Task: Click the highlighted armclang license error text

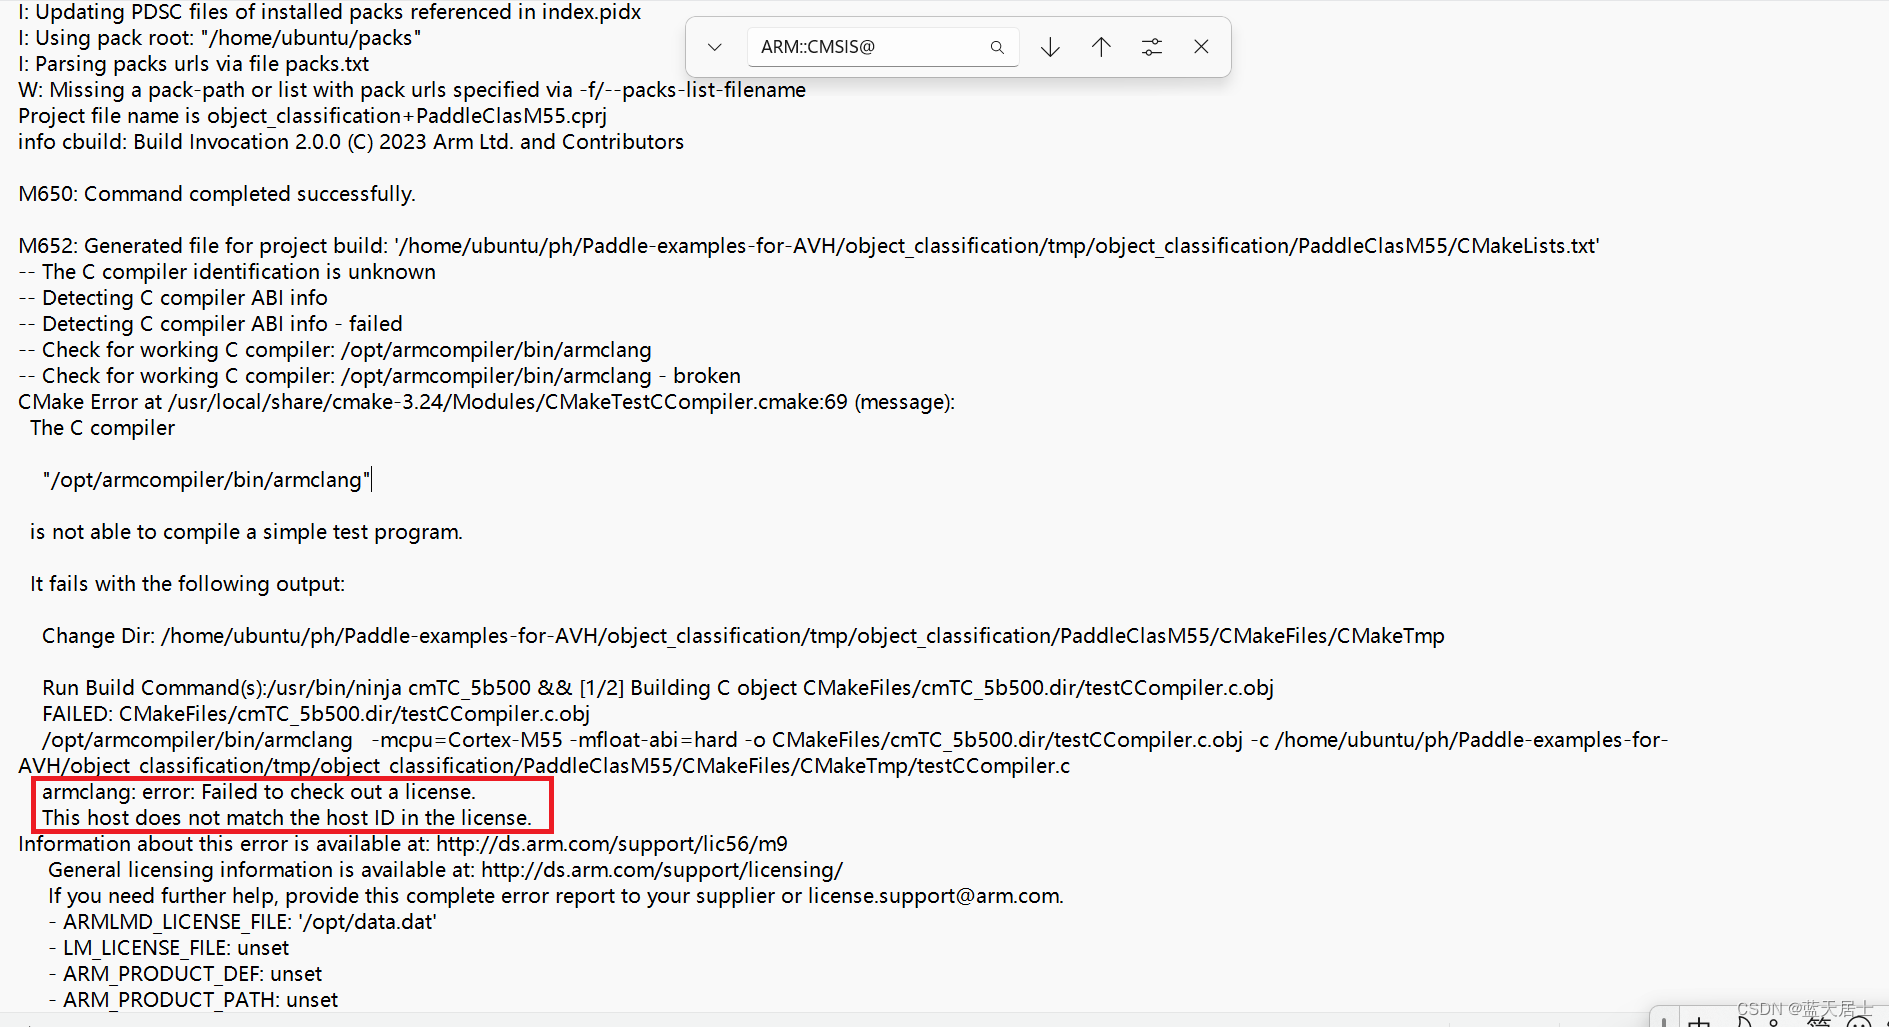Action: tap(290, 804)
